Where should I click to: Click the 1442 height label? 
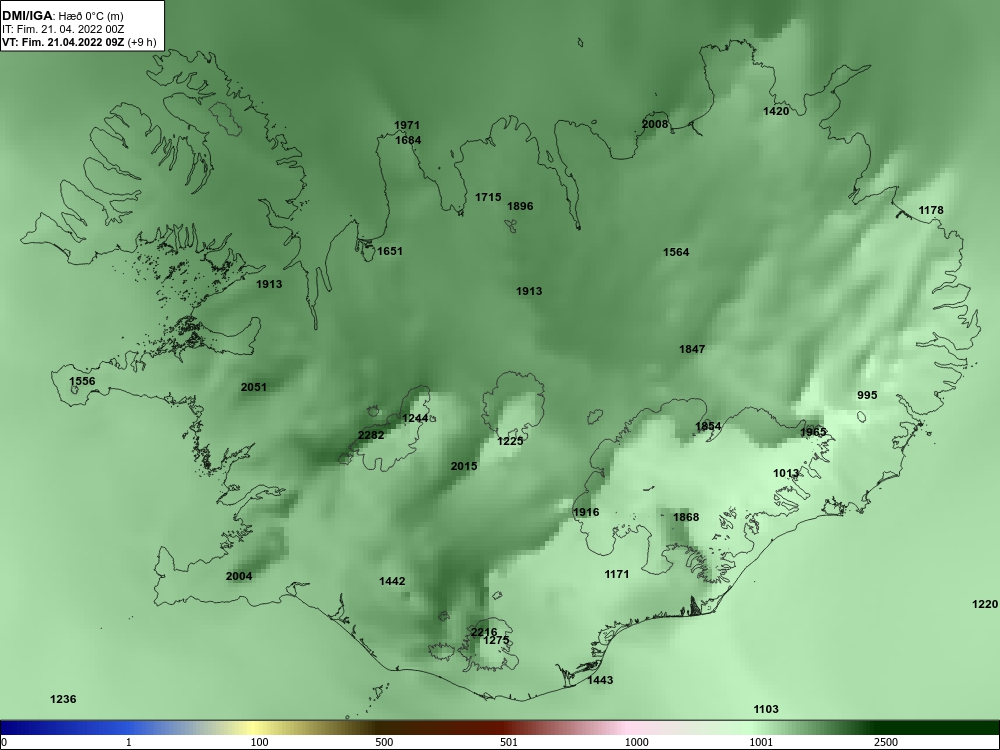(392, 582)
